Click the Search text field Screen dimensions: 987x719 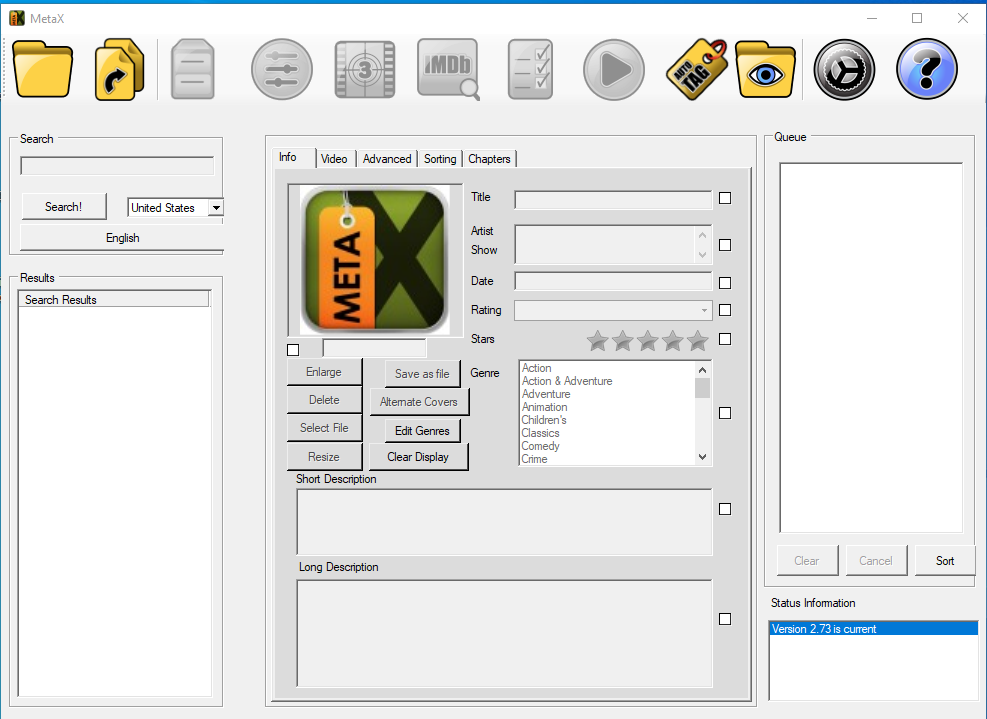pos(117,166)
